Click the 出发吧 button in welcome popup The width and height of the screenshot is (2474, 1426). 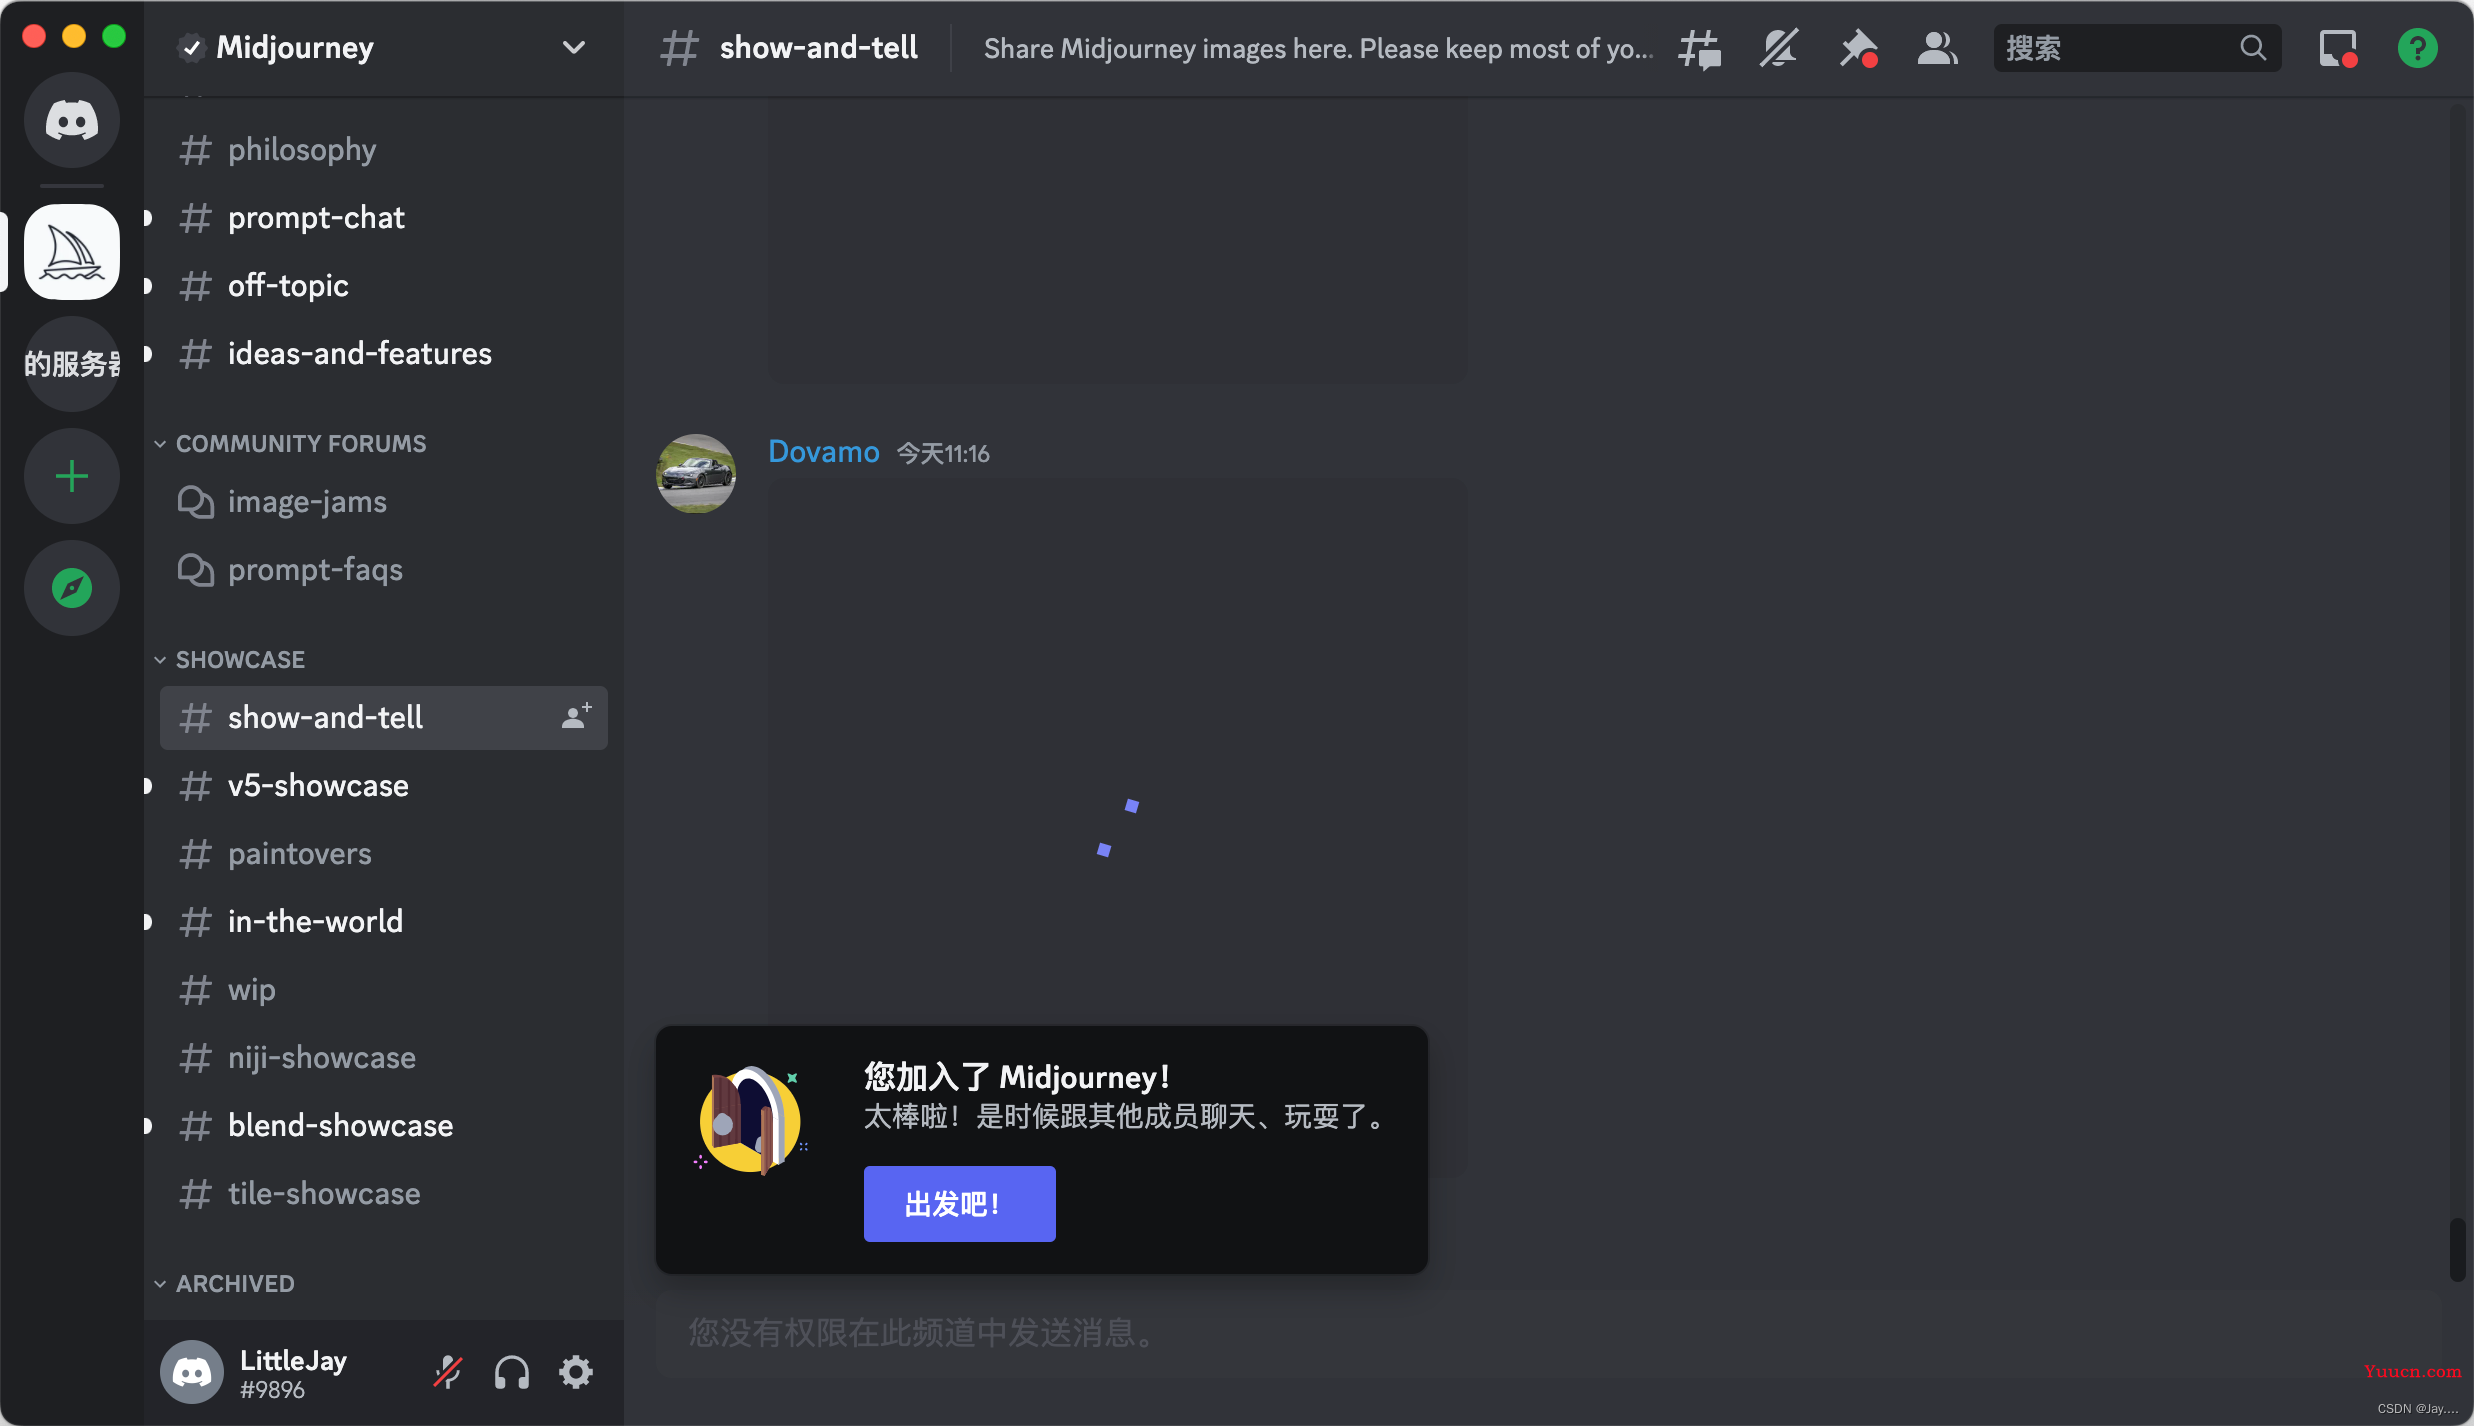(957, 1203)
